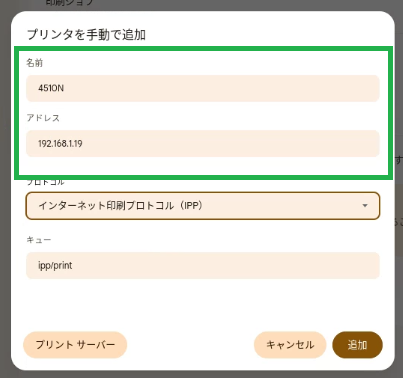
Task: Click the blank dialog area below キュー field
Action: pos(203,304)
